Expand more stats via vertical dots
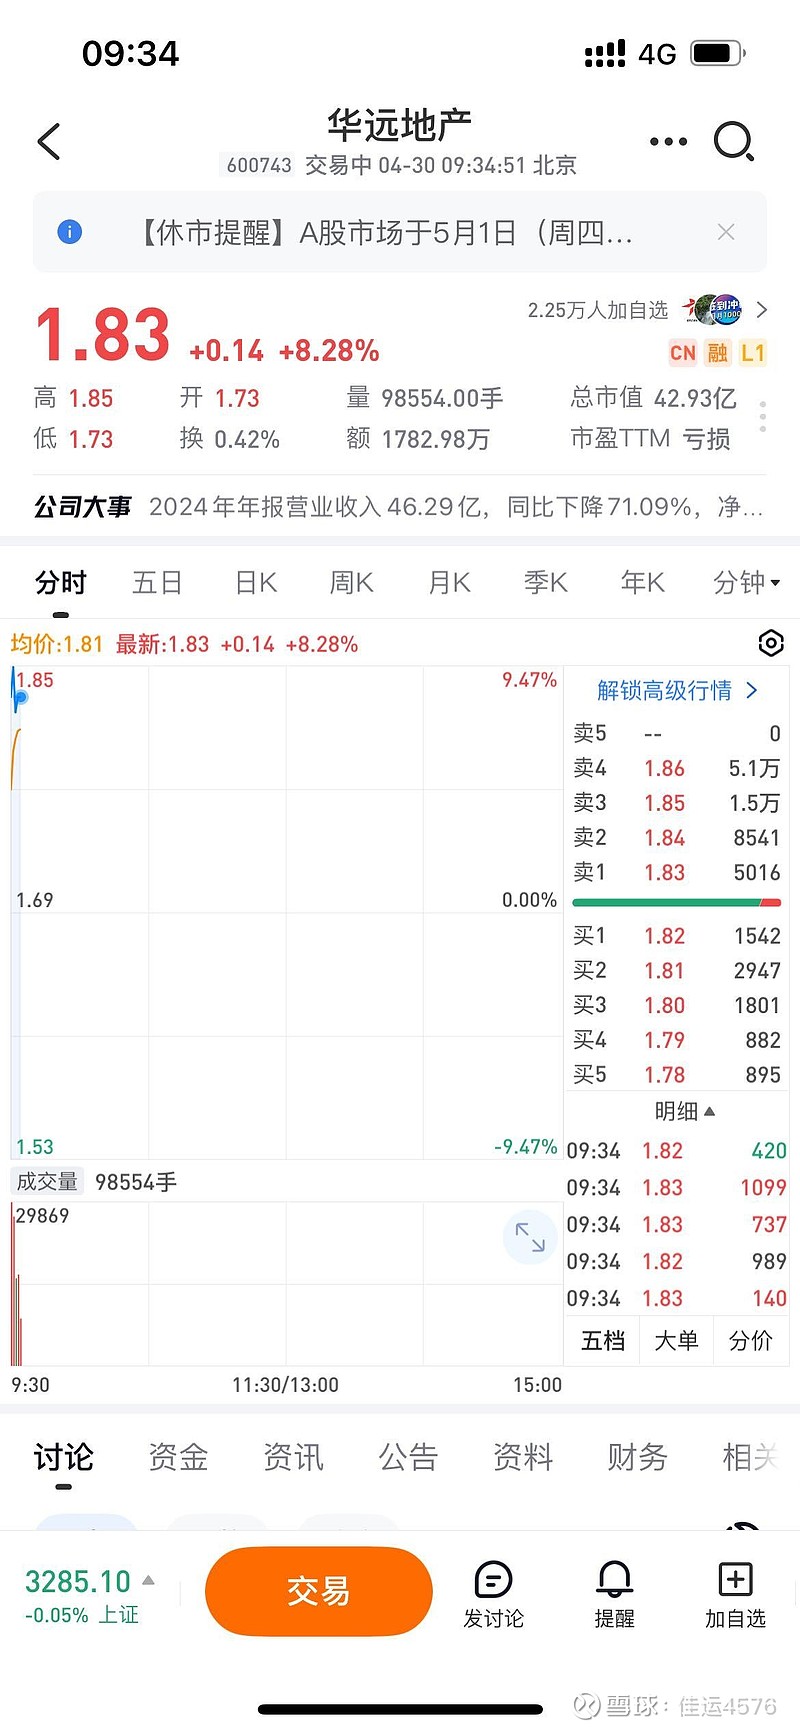 point(763,416)
